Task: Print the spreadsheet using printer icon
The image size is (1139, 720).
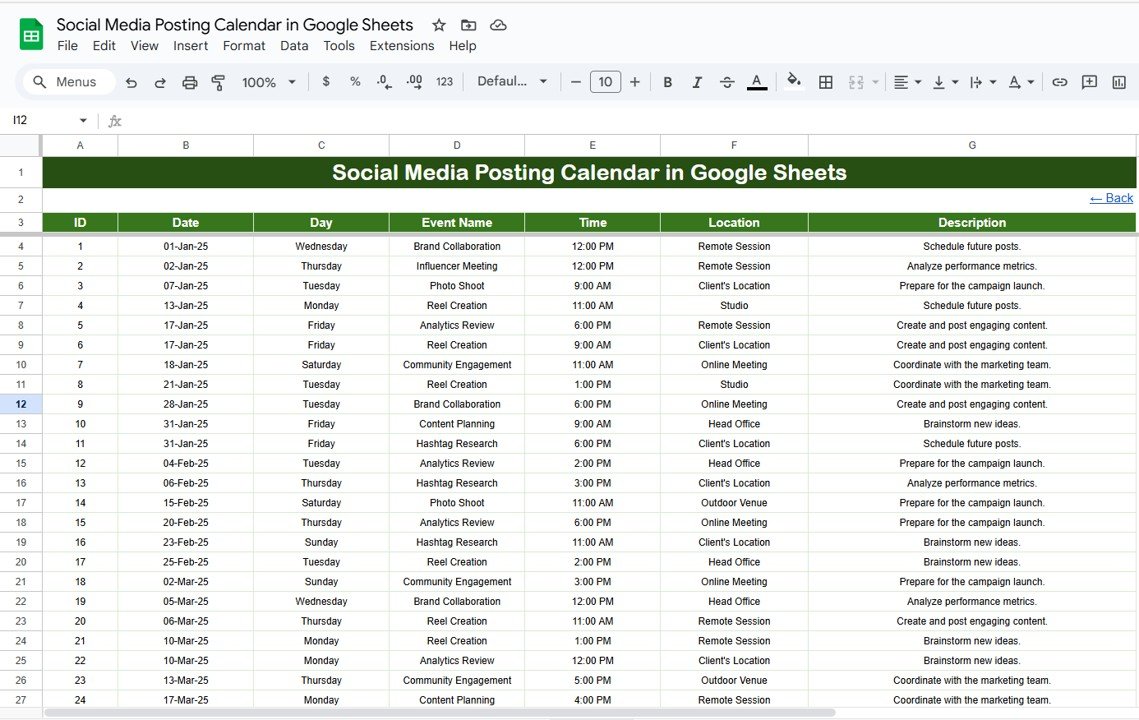Action: (x=190, y=82)
